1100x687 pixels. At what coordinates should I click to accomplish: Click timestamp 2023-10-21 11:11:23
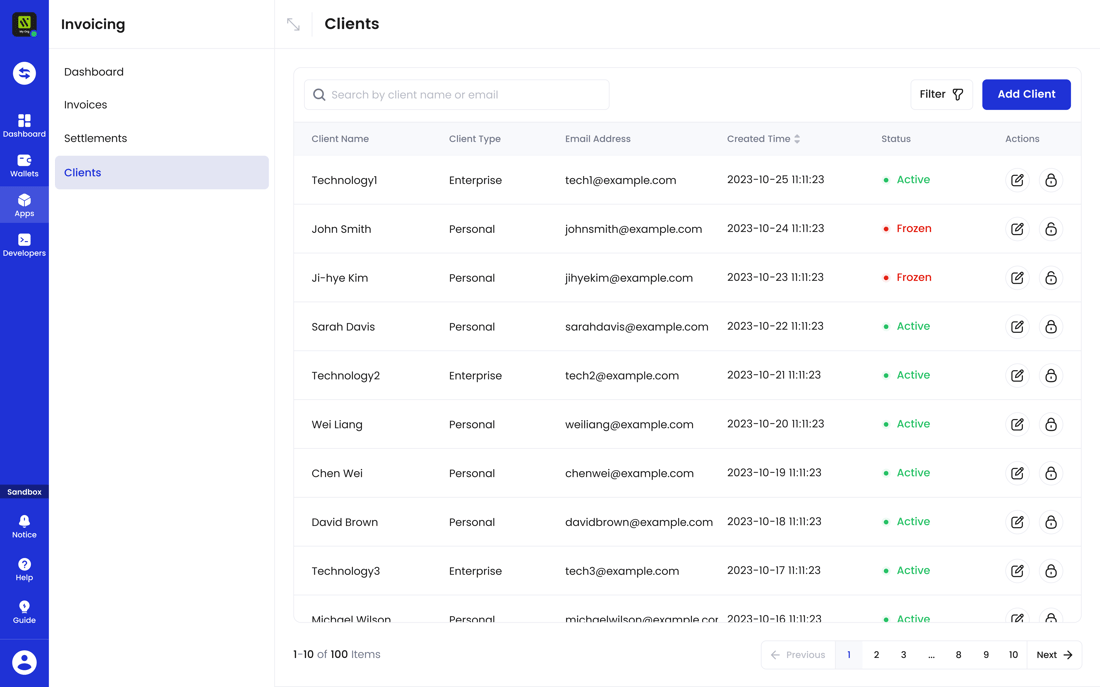(x=774, y=375)
